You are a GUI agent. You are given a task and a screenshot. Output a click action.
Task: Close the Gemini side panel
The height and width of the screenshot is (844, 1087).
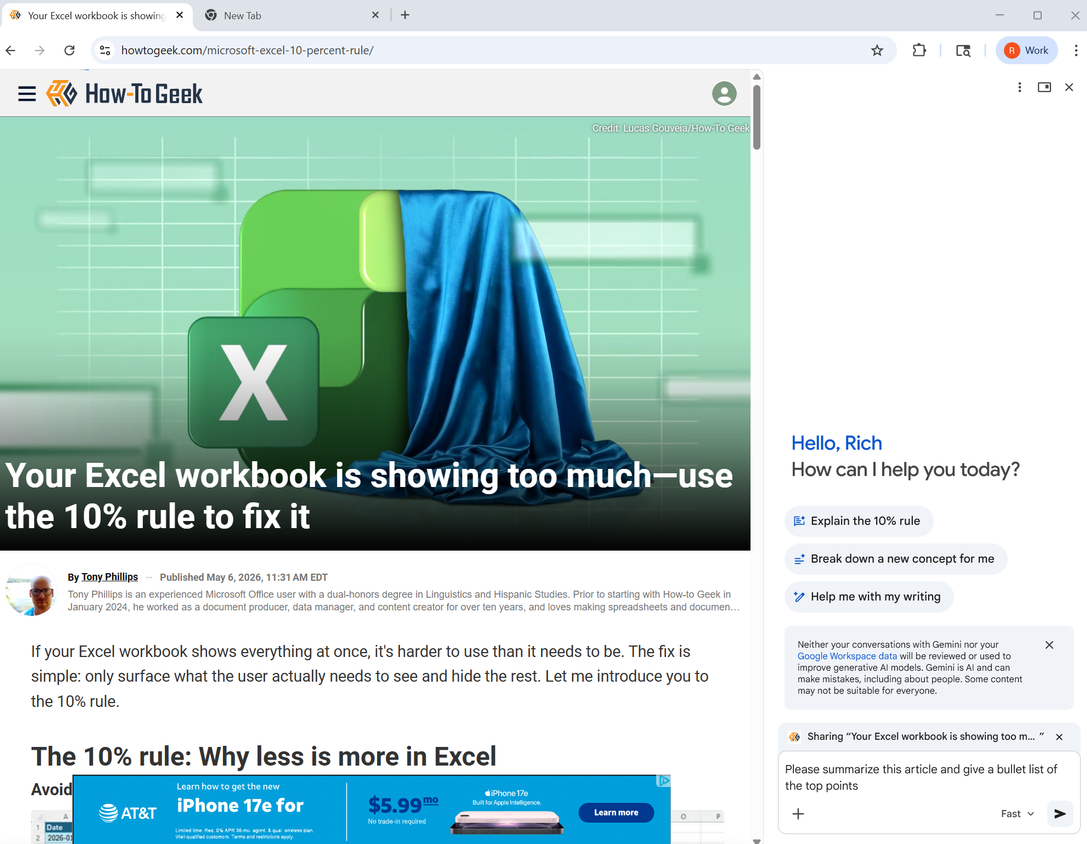pyautogui.click(x=1069, y=87)
